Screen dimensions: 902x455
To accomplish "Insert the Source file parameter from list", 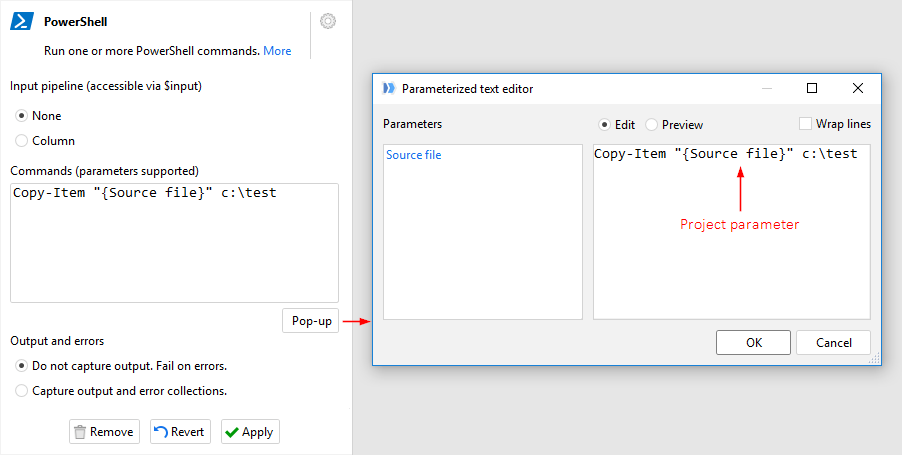I will point(414,155).
